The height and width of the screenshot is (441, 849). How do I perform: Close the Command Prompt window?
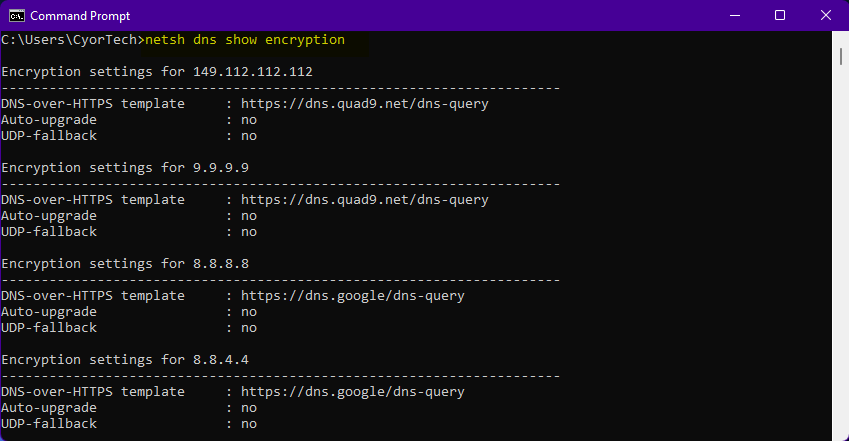pyautogui.click(x=826, y=16)
